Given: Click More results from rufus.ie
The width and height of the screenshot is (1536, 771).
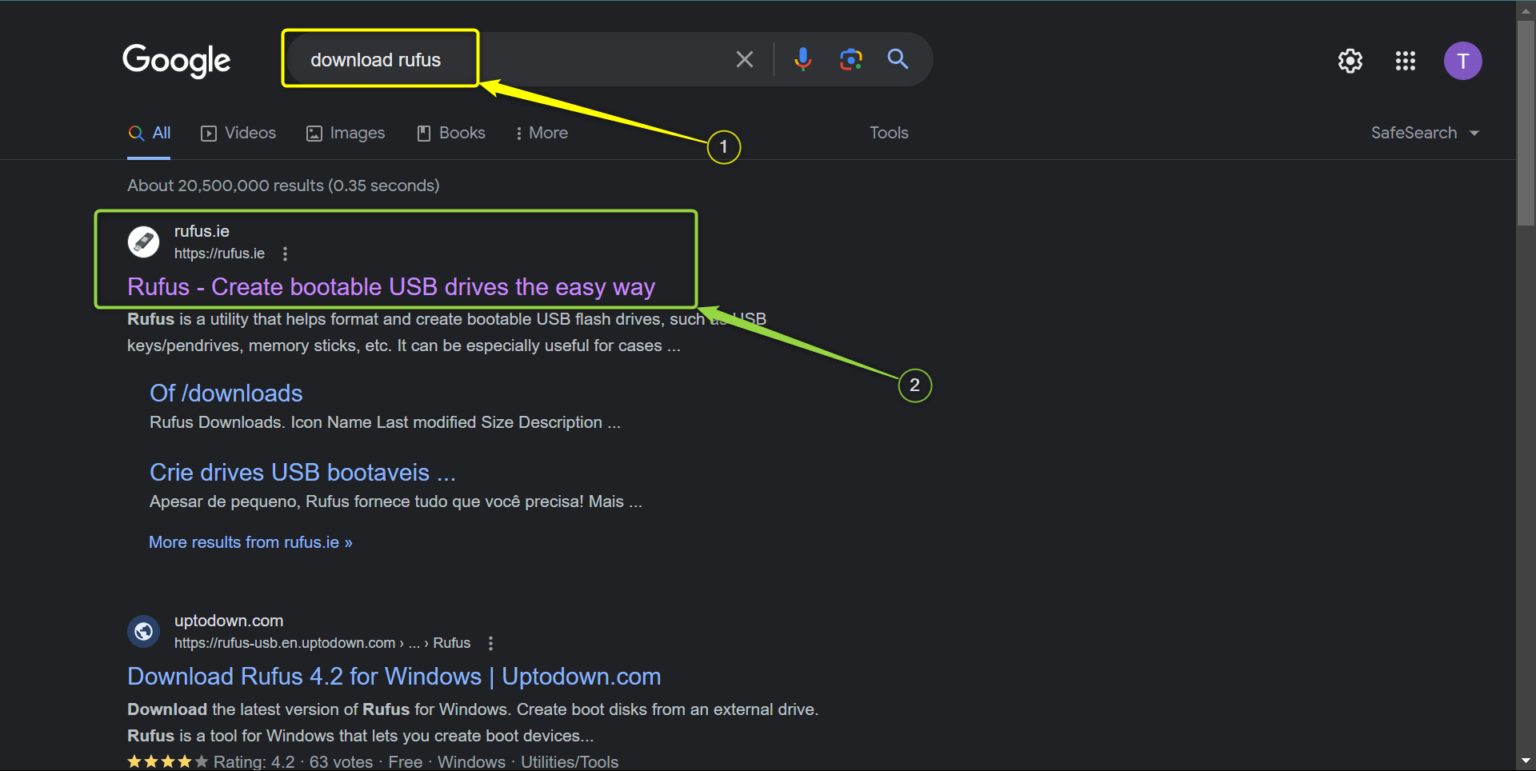Looking at the screenshot, I should [250, 542].
